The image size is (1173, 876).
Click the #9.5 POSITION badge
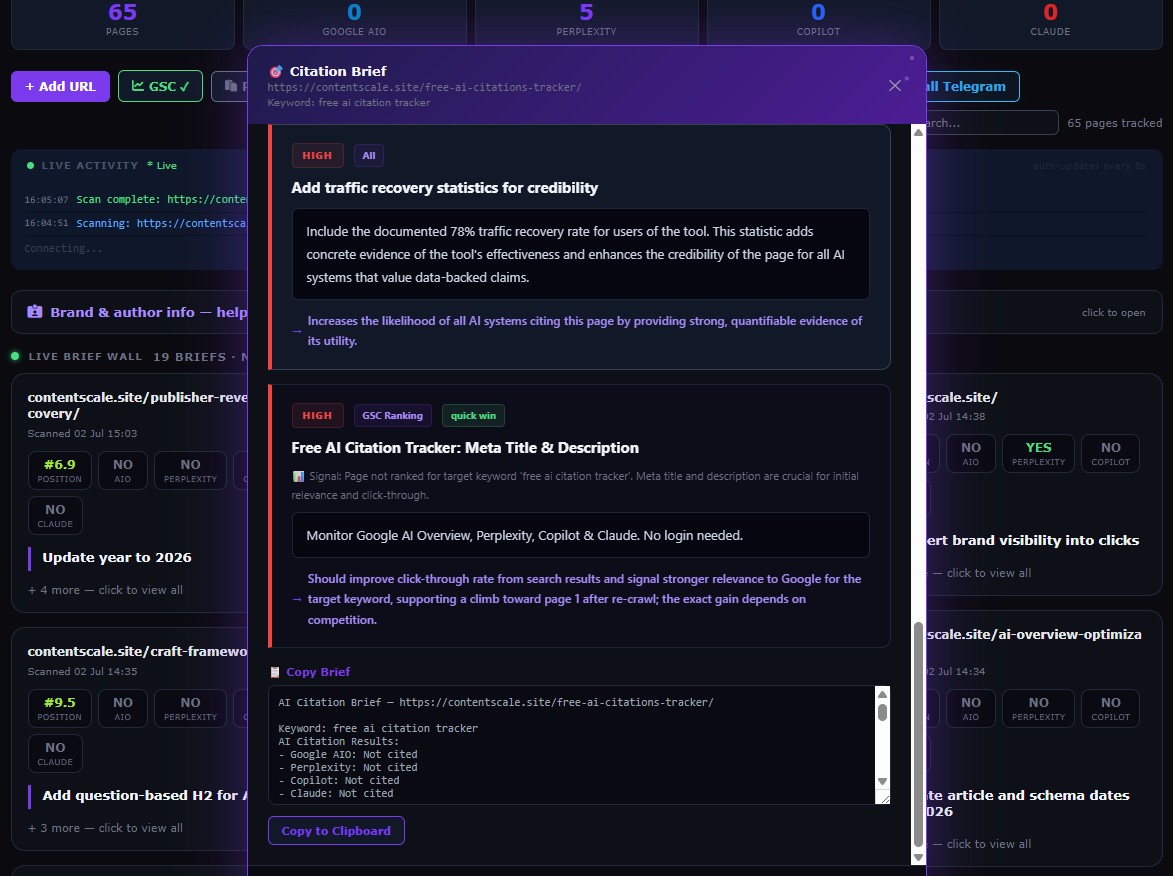tap(60, 708)
